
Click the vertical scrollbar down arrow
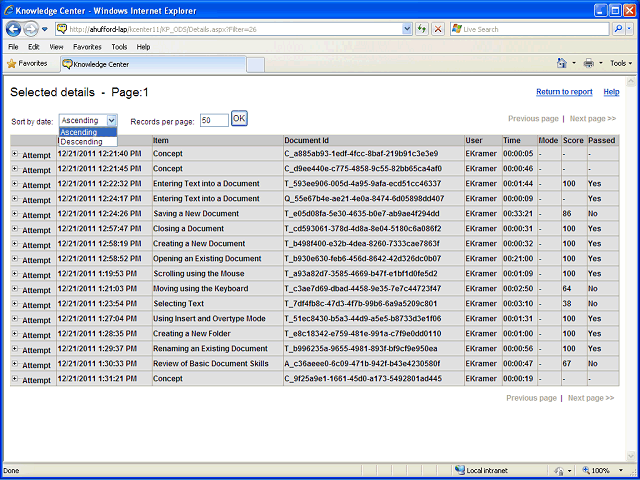631,456
